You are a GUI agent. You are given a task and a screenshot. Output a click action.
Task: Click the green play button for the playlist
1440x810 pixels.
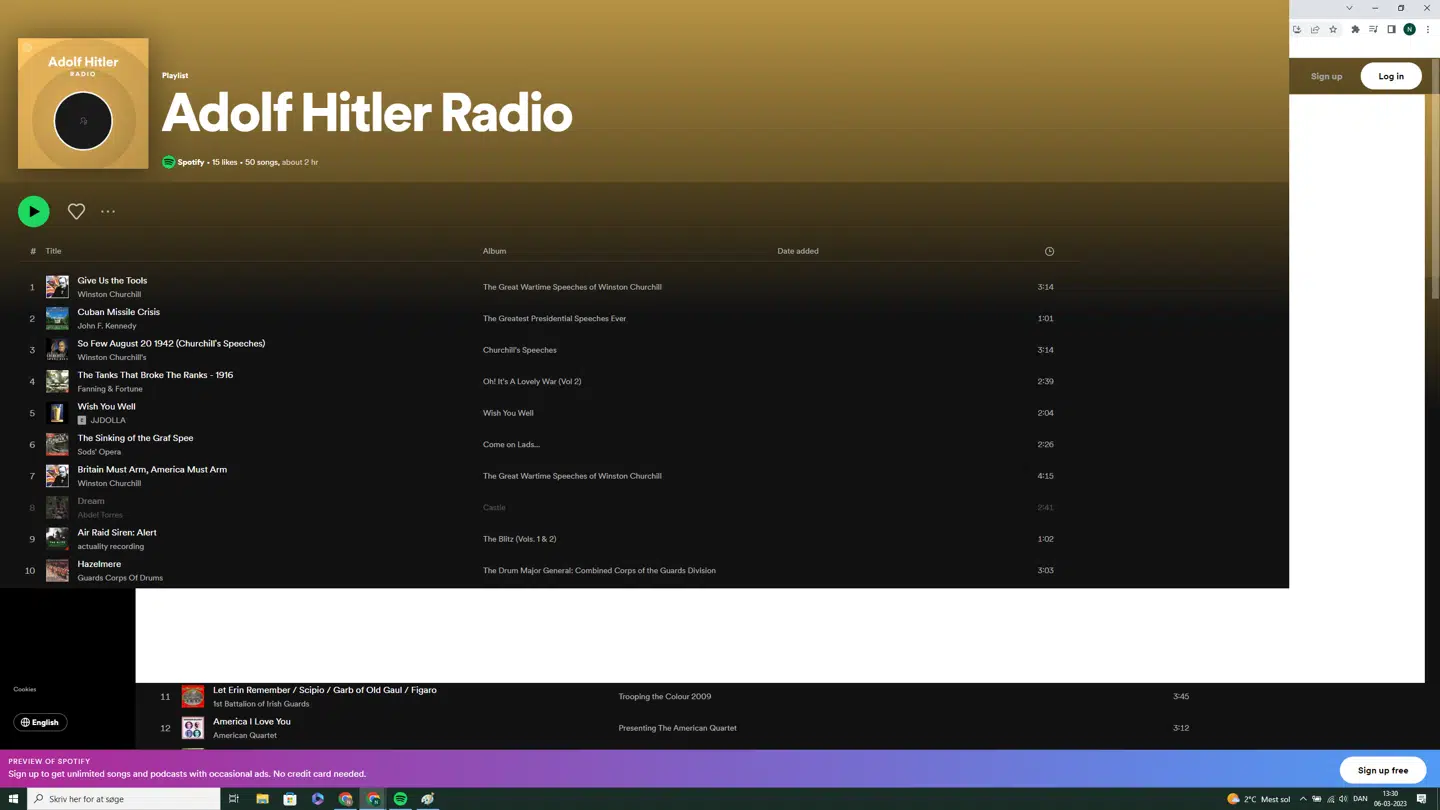[33, 211]
